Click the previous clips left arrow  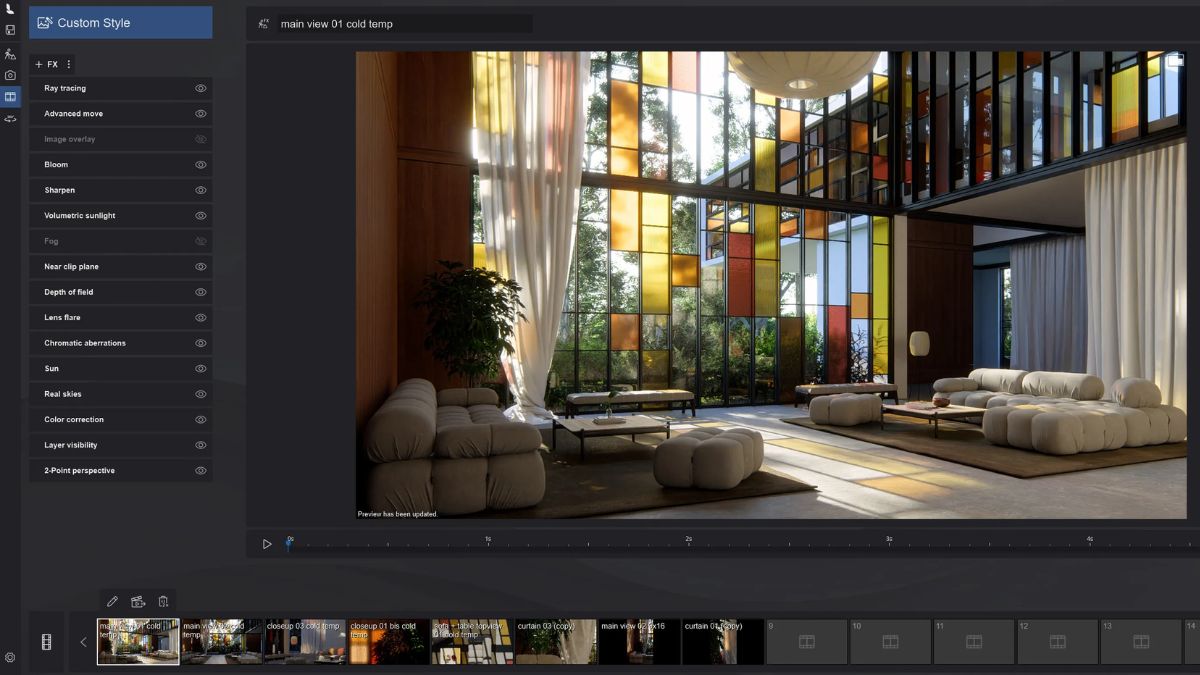(x=83, y=642)
